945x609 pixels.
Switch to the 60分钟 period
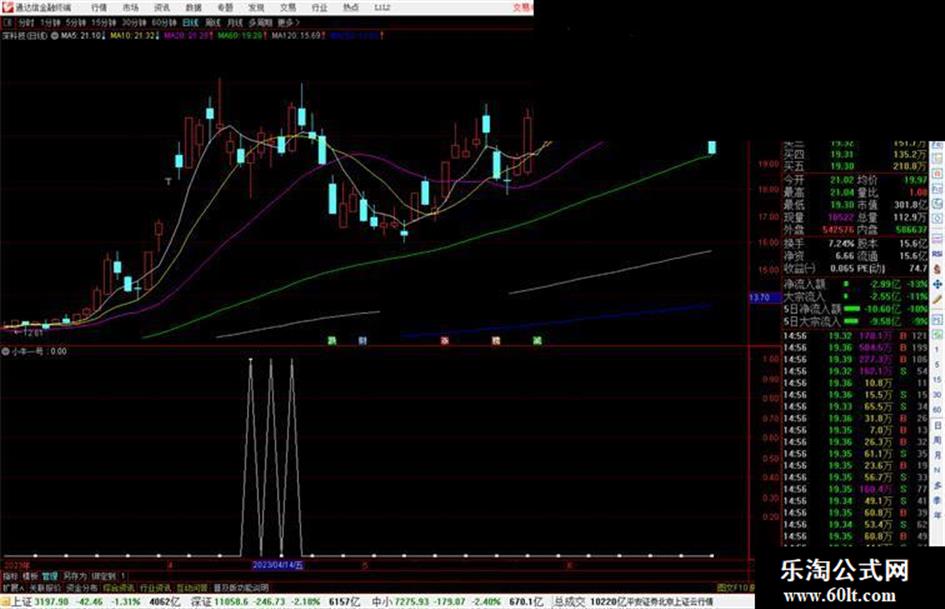[164, 22]
